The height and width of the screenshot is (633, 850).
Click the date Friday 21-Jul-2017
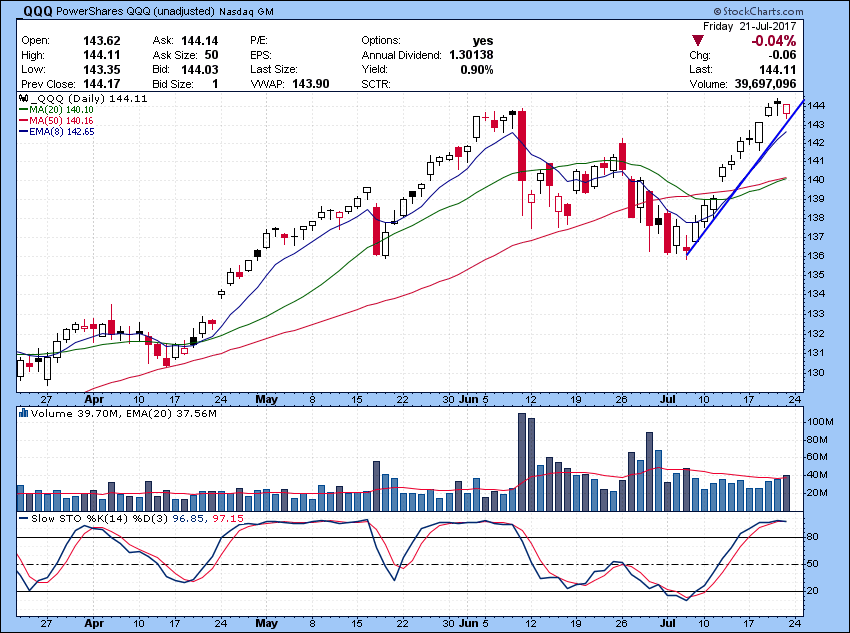(750, 27)
